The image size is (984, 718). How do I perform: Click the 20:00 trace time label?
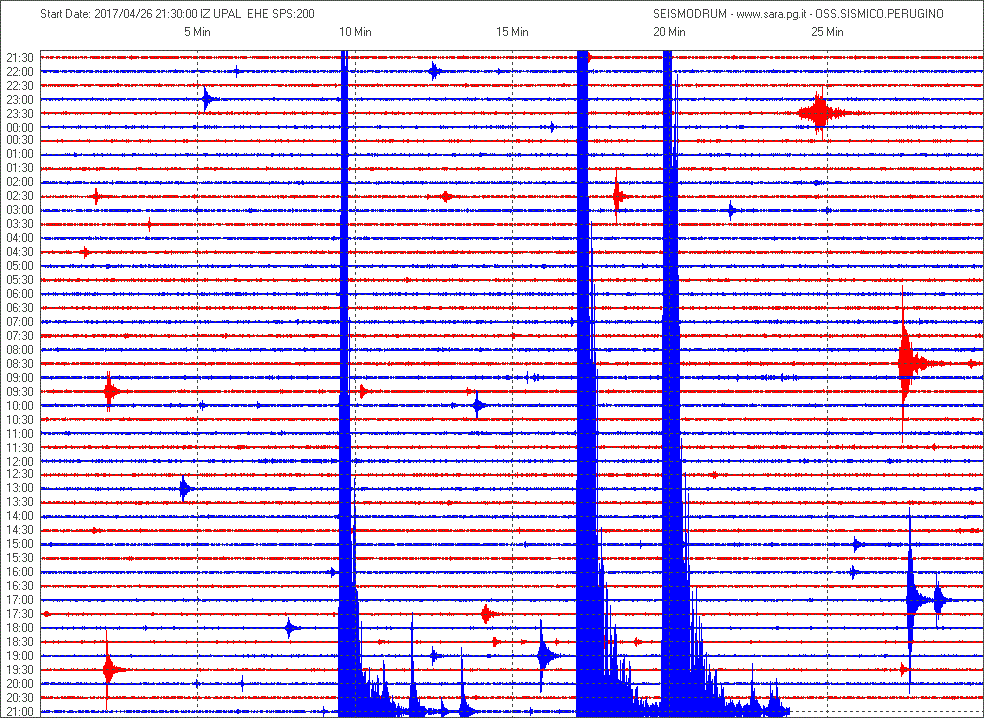click(19, 683)
